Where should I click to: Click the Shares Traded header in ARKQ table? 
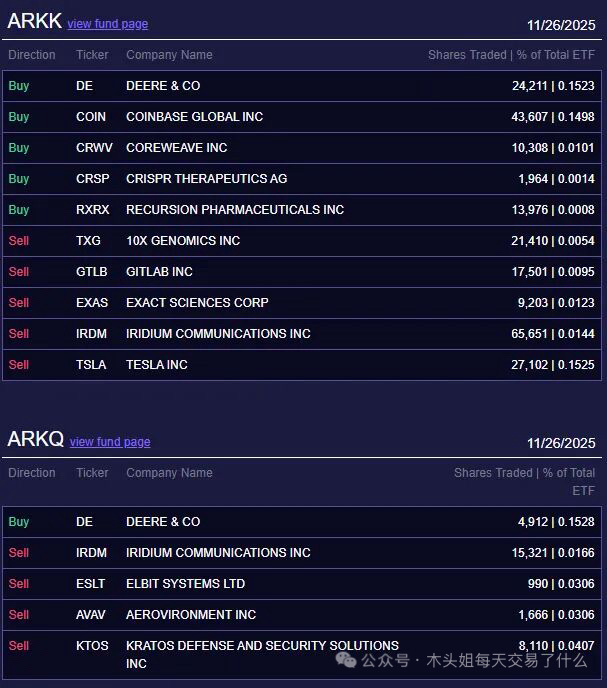pyautogui.click(x=524, y=481)
